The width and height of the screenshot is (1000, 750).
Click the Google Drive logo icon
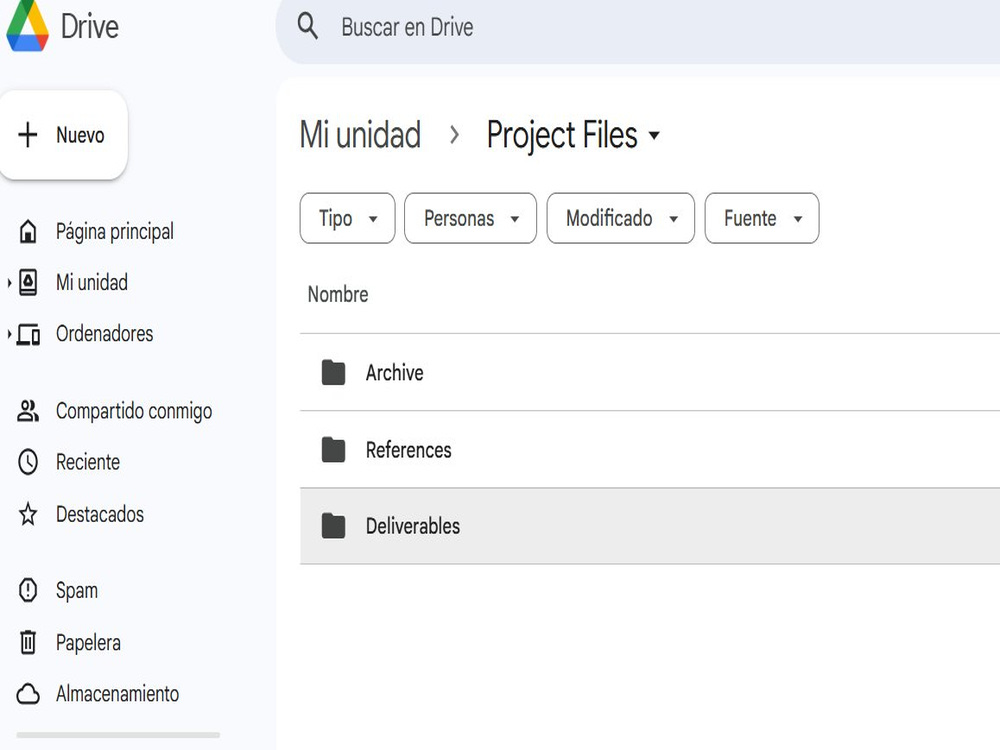[27, 26]
